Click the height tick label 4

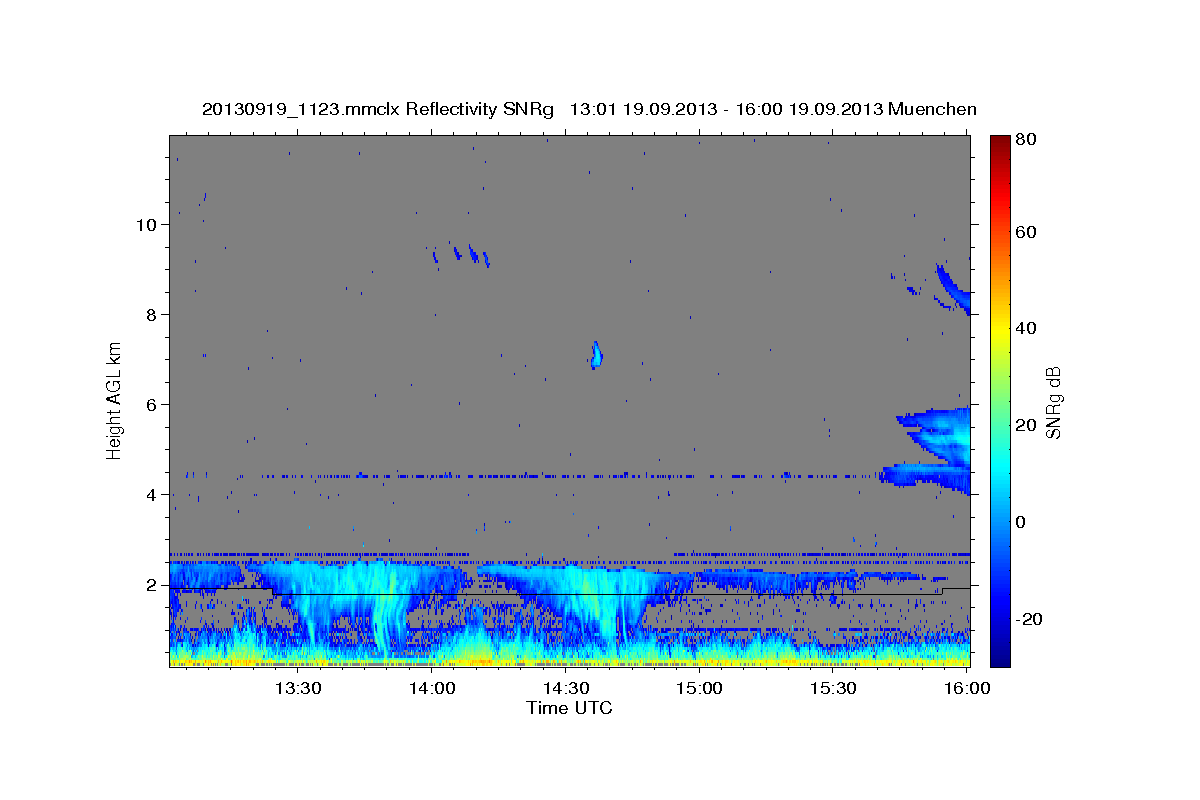(152, 495)
